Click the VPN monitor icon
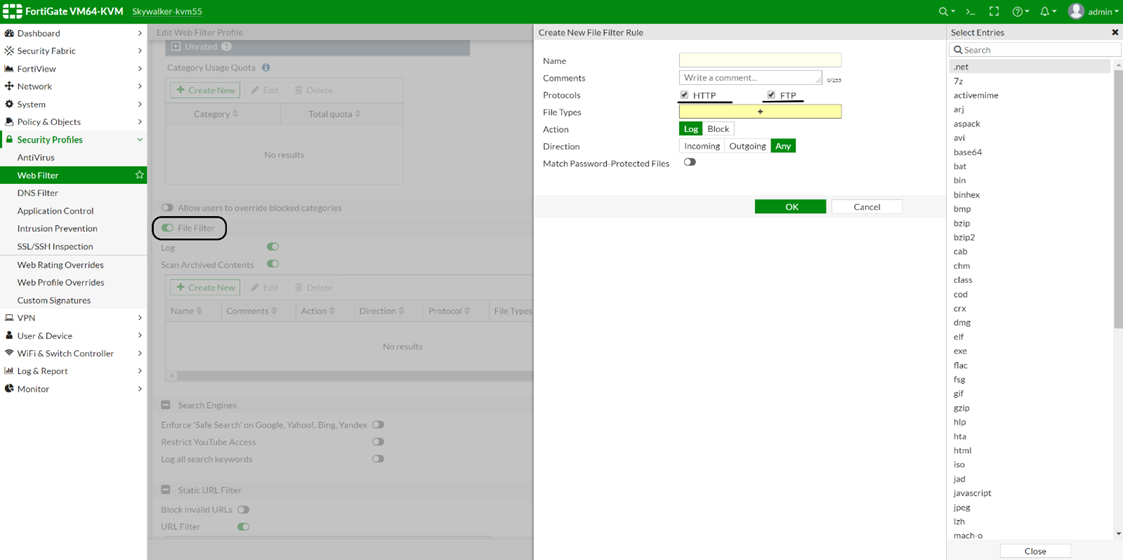The height and width of the screenshot is (560, 1123). [9, 317]
